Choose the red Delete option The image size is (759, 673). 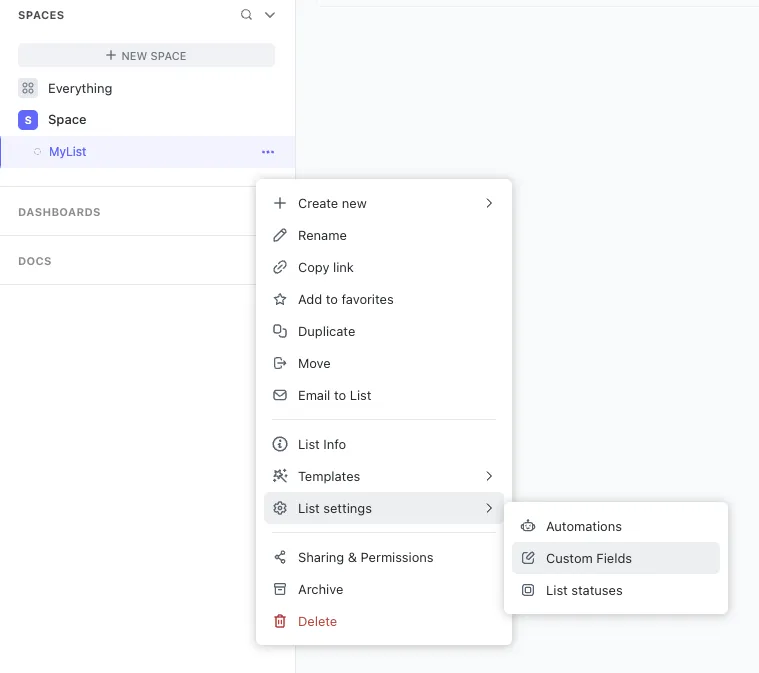click(383, 621)
